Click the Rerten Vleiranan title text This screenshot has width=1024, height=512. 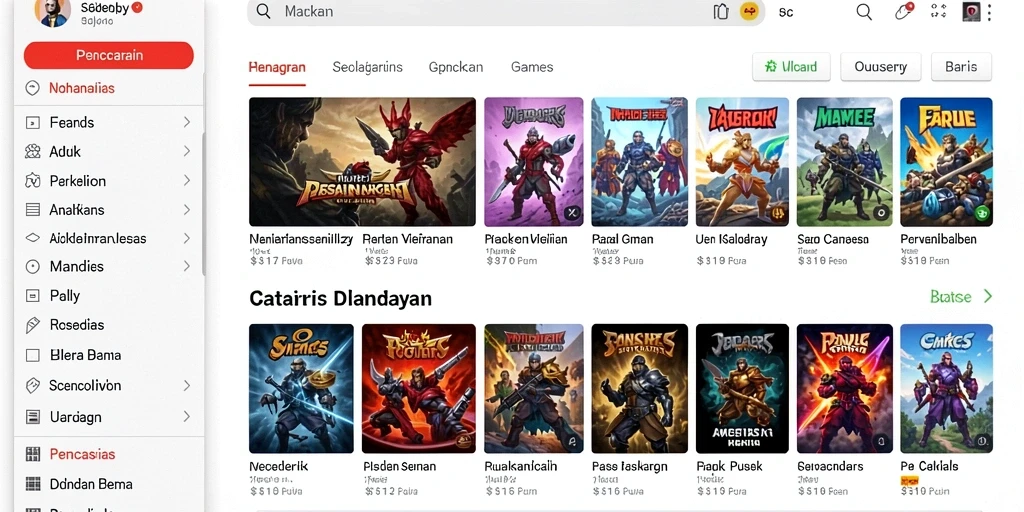point(408,239)
